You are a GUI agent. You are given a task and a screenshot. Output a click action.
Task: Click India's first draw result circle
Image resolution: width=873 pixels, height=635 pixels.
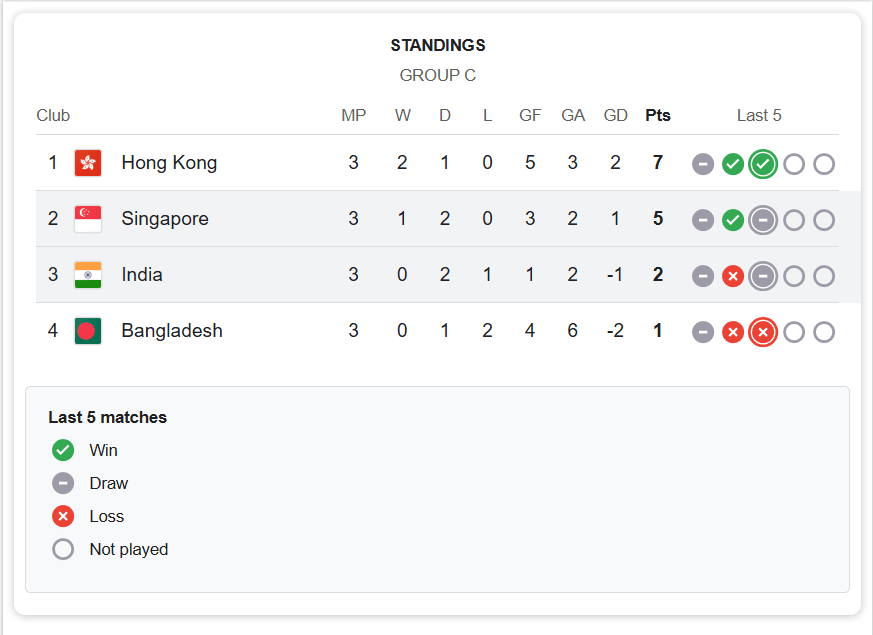pos(703,276)
